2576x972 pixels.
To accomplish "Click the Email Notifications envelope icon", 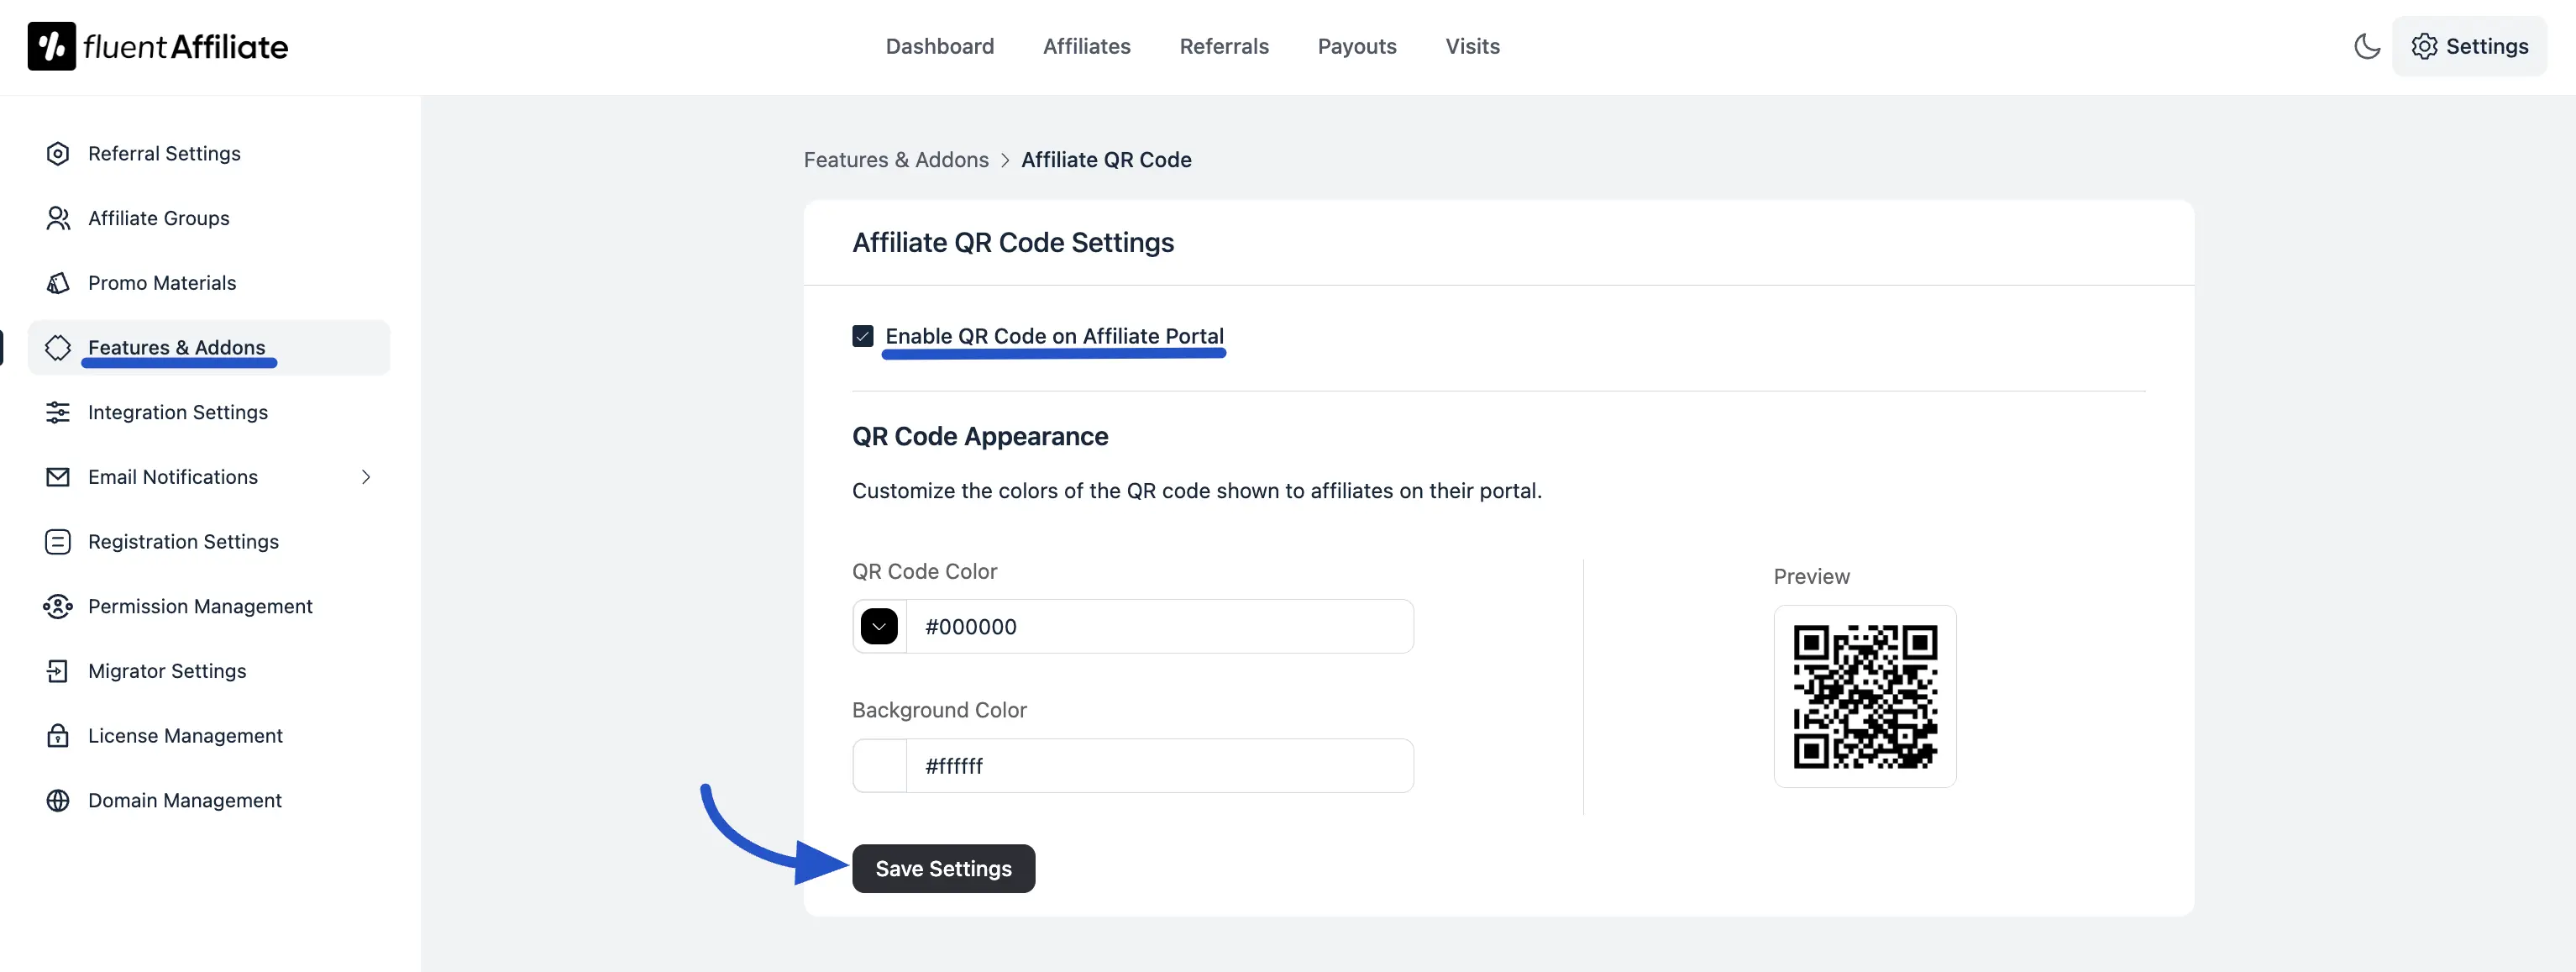I will [58, 477].
